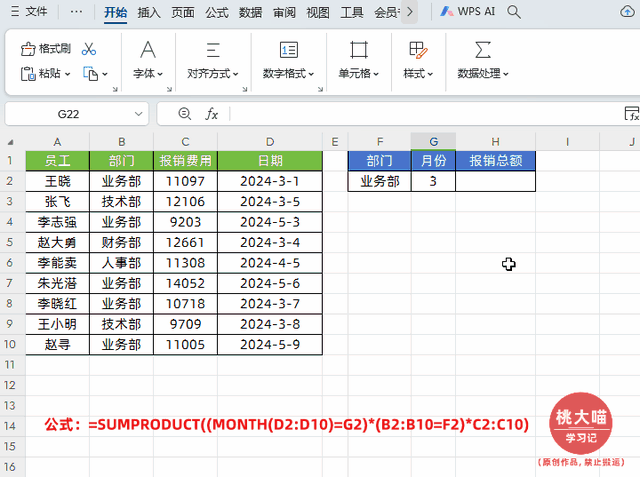
Task: Click the cloud upload icon
Action: (x=628, y=11)
